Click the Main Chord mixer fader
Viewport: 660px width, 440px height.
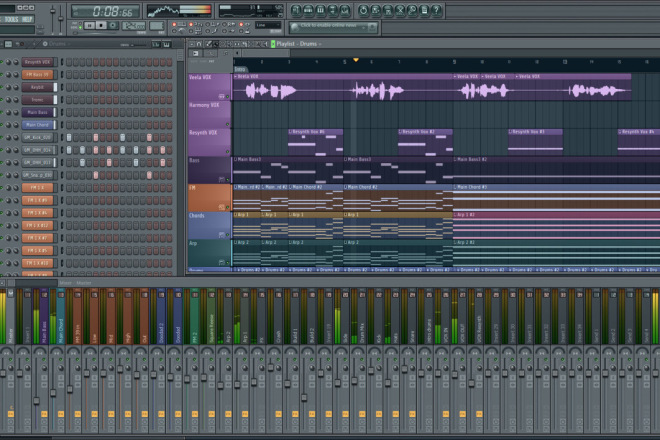click(x=53, y=393)
